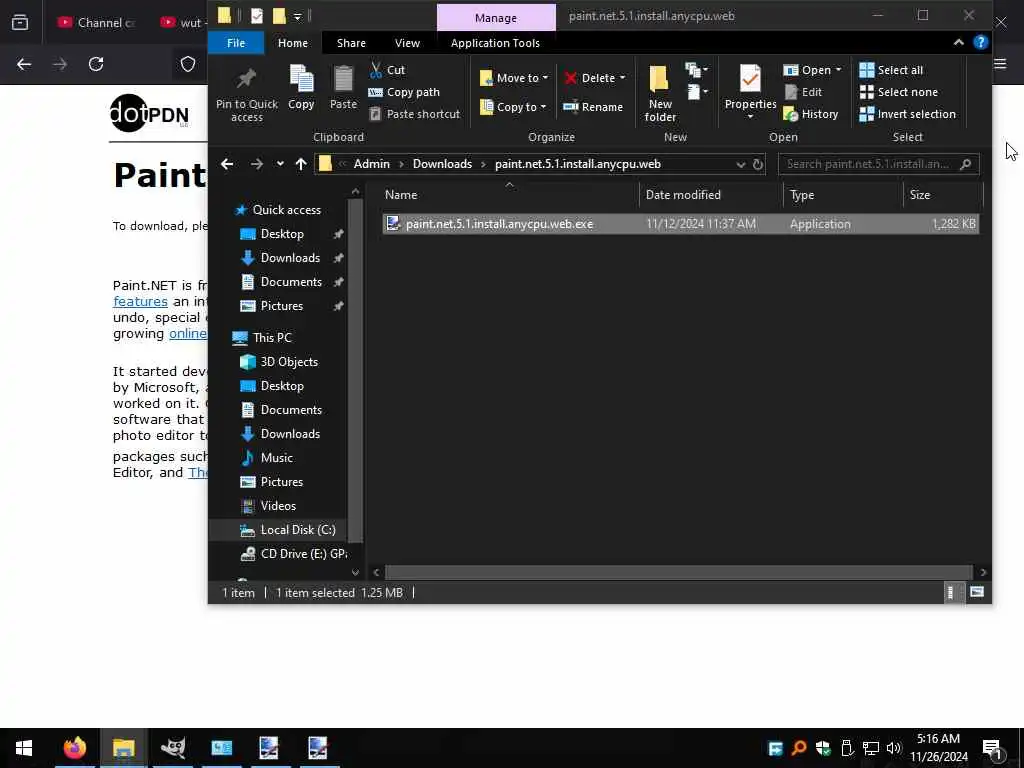
Task: Sort by the Size column header
Action: [x=942, y=195]
